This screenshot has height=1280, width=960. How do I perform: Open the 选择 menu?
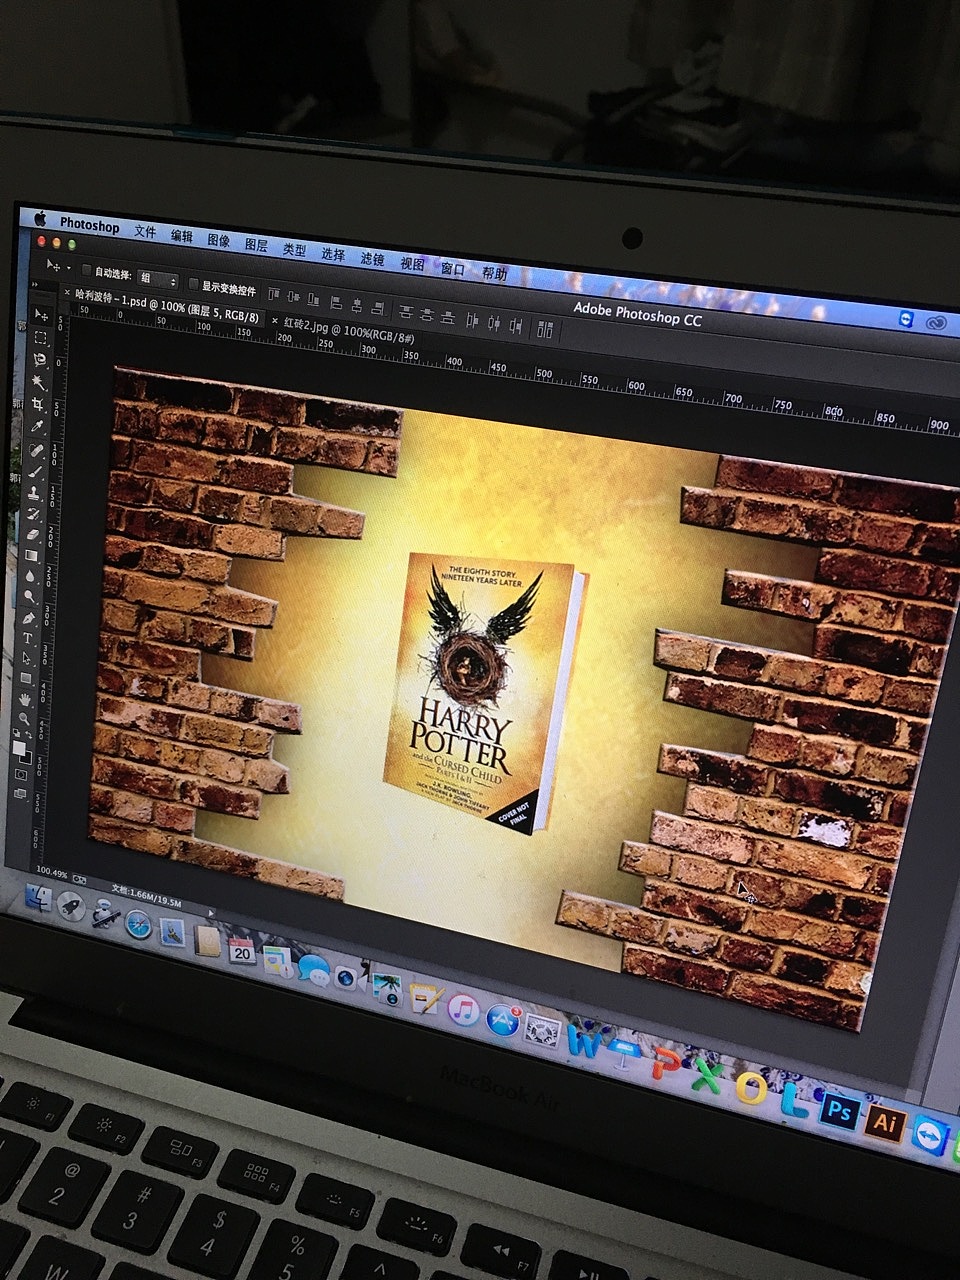[x=333, y=254]
